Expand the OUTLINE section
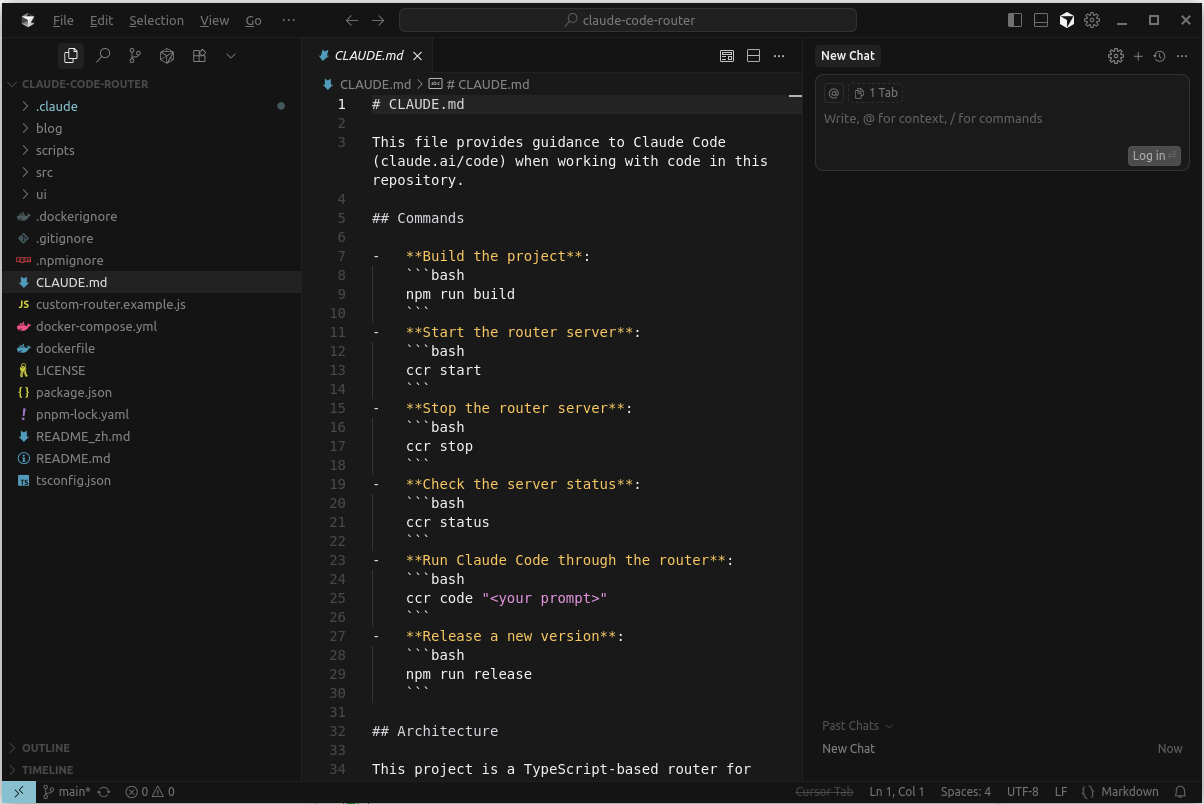The height and width of the screenshot is (804, 1204). 46,748
